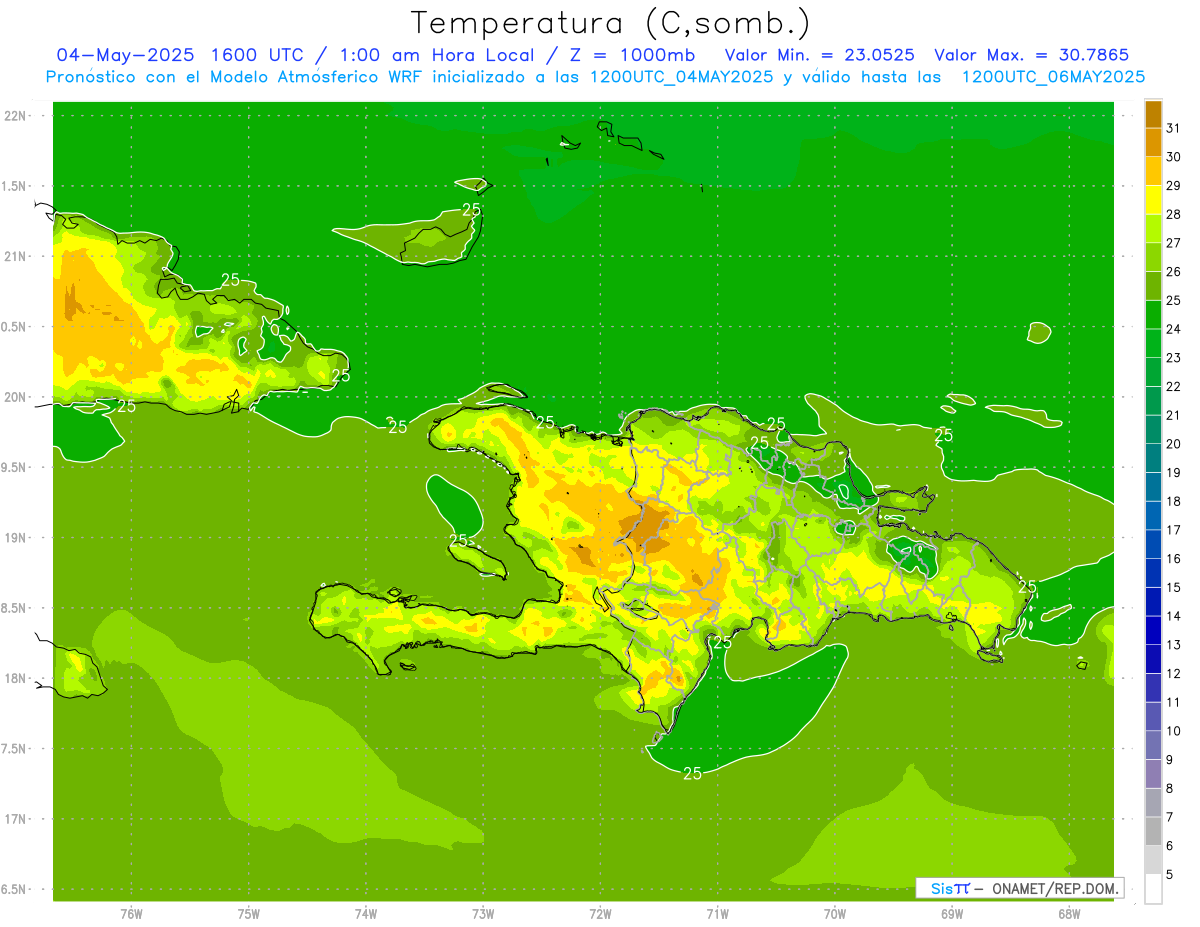Screen dimensions: 1200x927
Task: Click longitude axis label "75W"
Action: (x=249, y=914)
